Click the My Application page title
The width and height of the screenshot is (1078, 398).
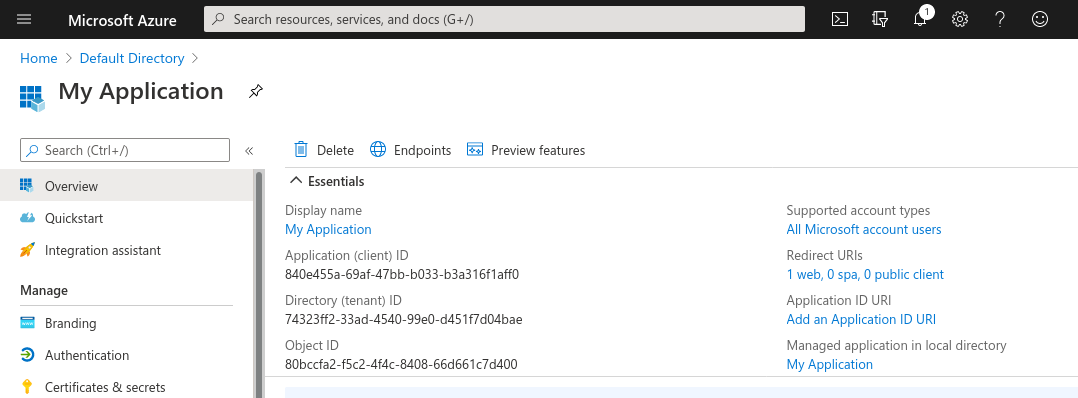pyautogui.click(x=141, y=91)
